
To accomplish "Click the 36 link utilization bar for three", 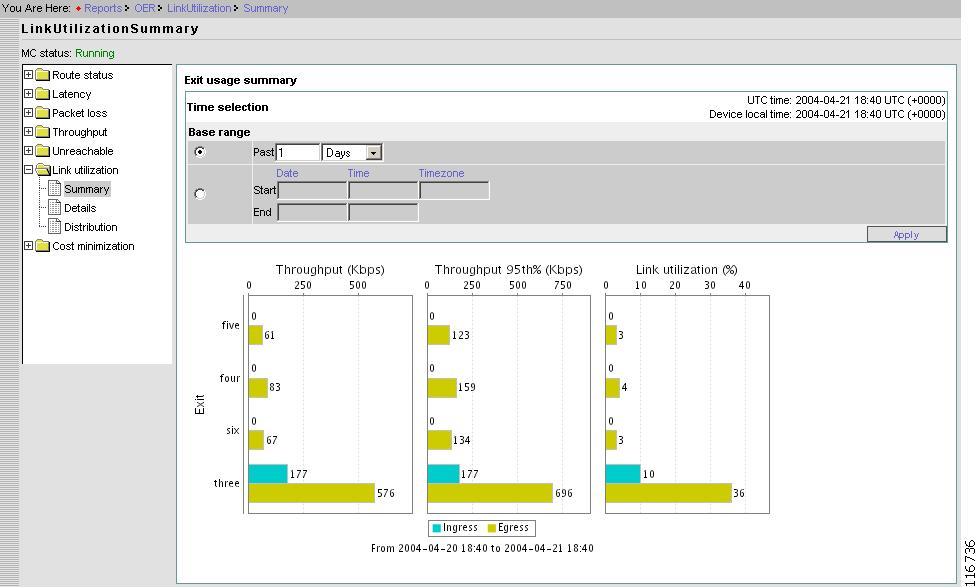I will (669, 493).
